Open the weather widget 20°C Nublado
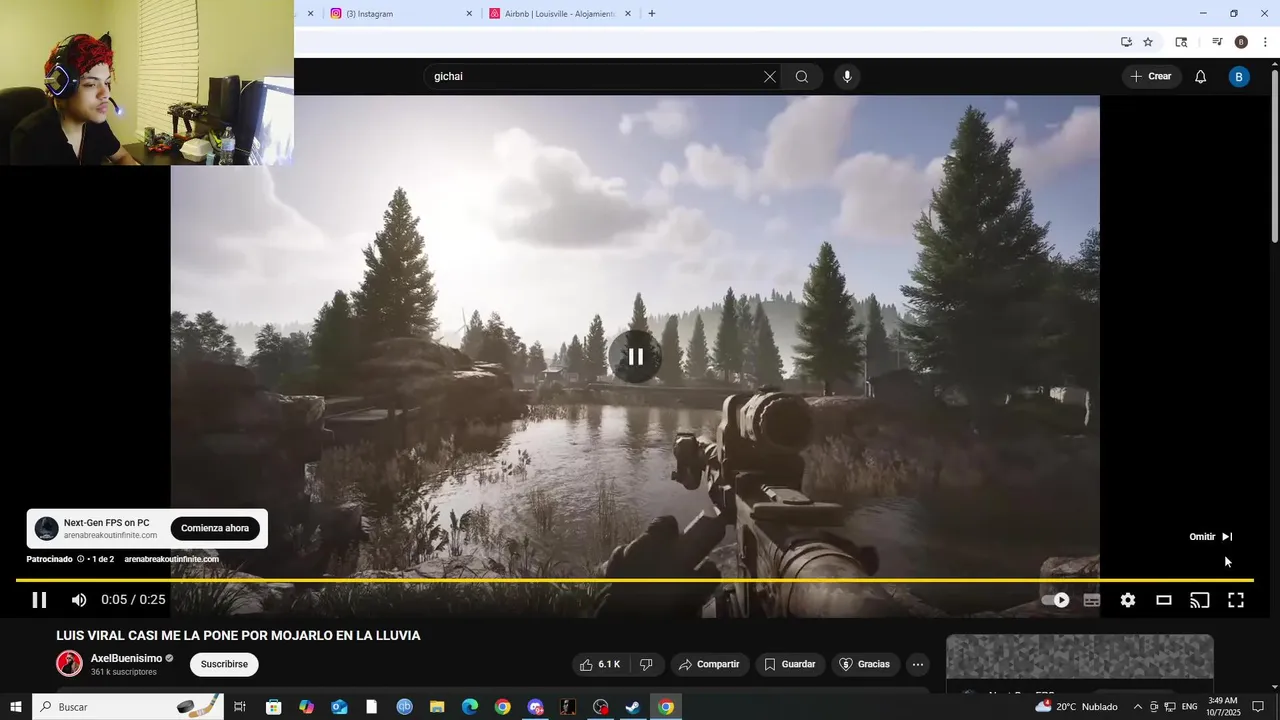The height and width of the screenshot is (720, 1280). click(x=1078, y=707)
